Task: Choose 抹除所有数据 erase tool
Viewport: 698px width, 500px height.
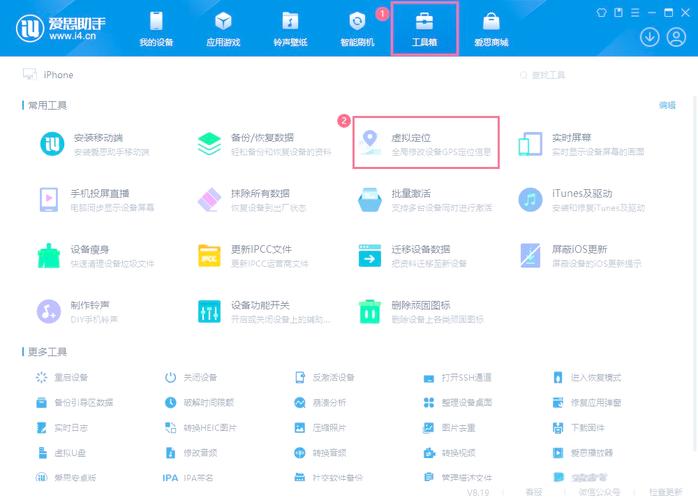Action: point(252,199)
